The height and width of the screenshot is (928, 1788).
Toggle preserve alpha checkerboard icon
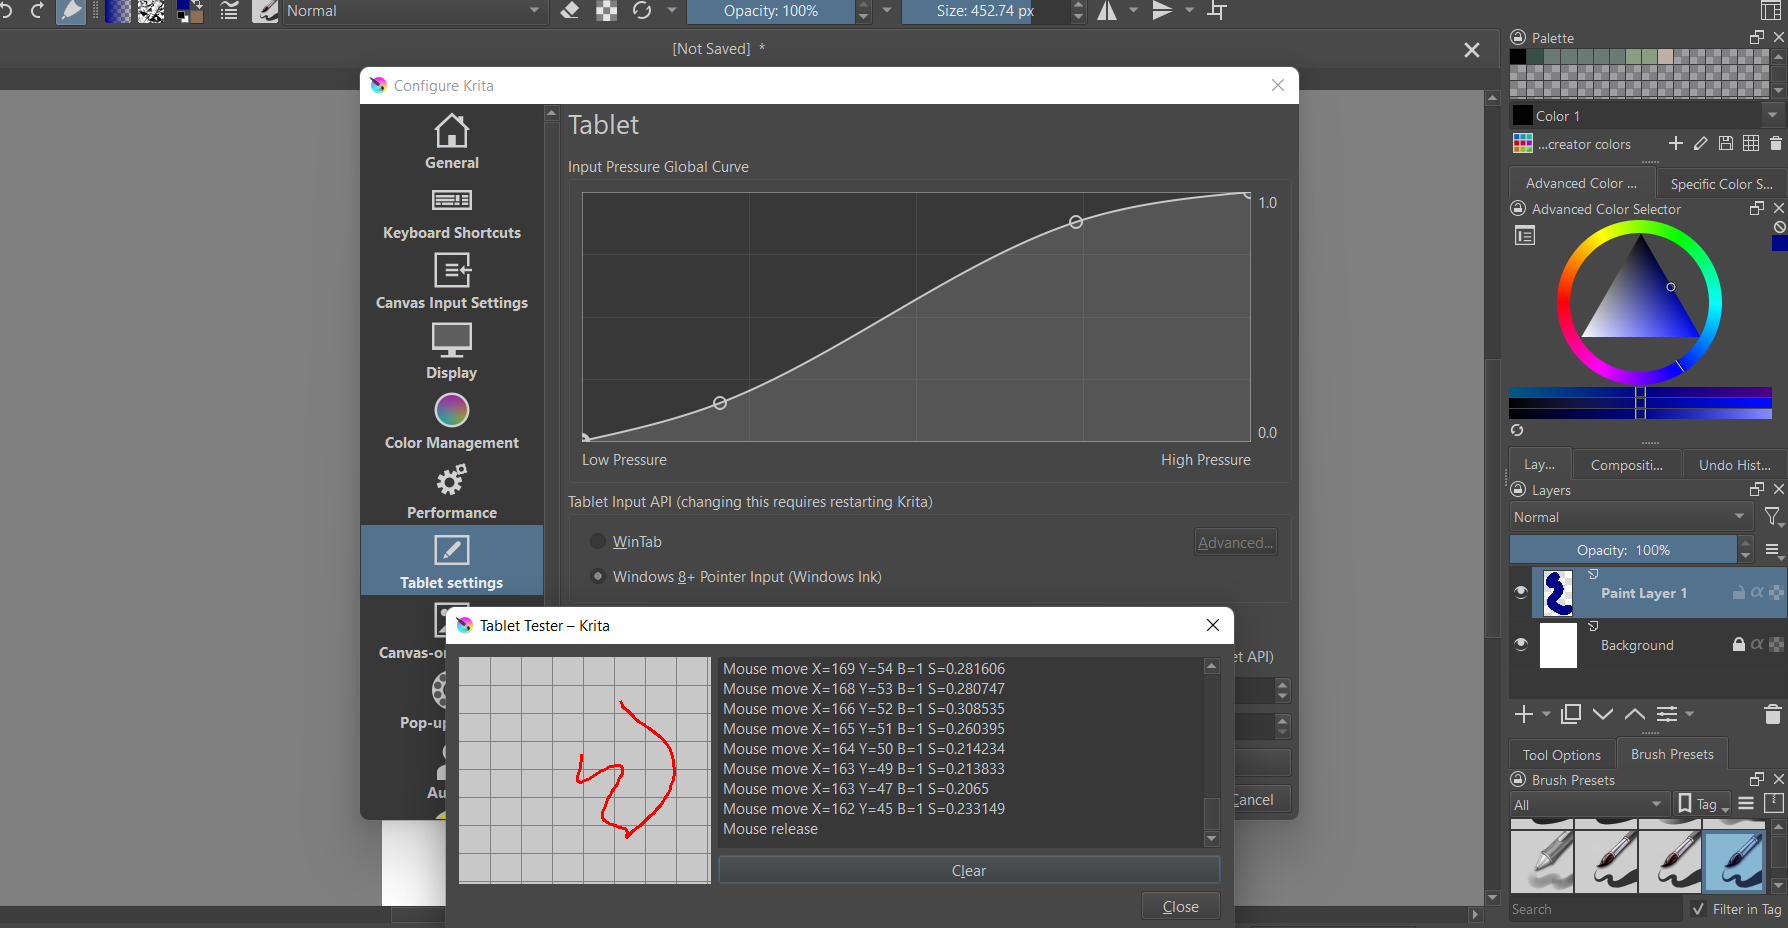606,11
